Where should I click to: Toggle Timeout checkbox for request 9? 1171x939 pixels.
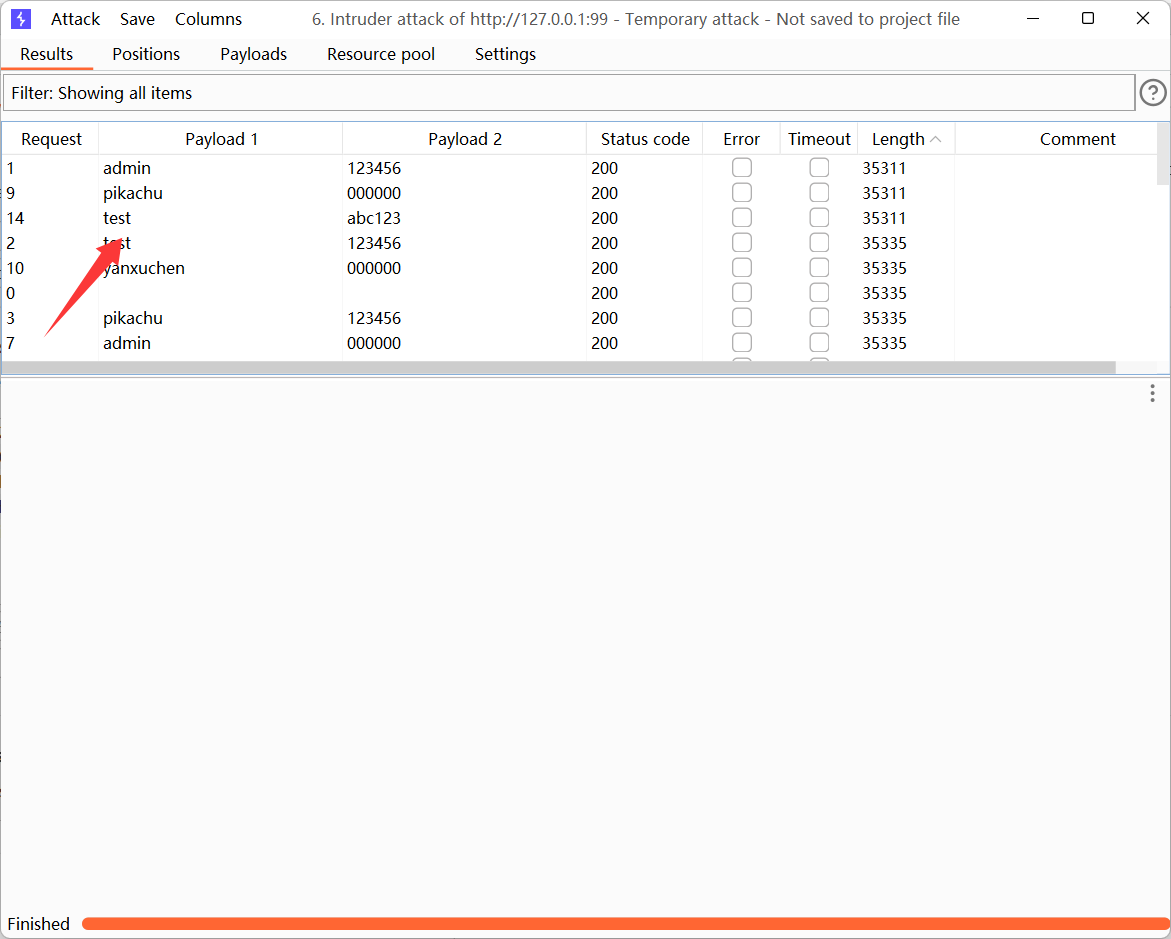click(x=819, y=193)
